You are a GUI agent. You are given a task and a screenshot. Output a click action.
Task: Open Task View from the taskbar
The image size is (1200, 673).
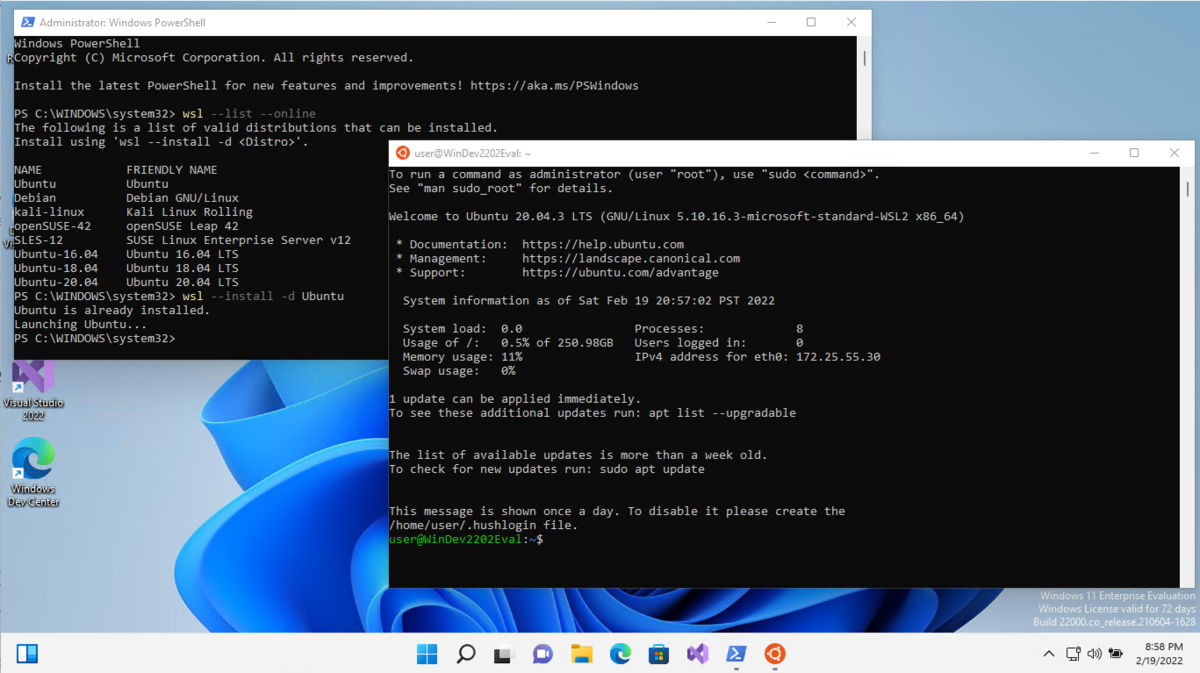[504, 654]
